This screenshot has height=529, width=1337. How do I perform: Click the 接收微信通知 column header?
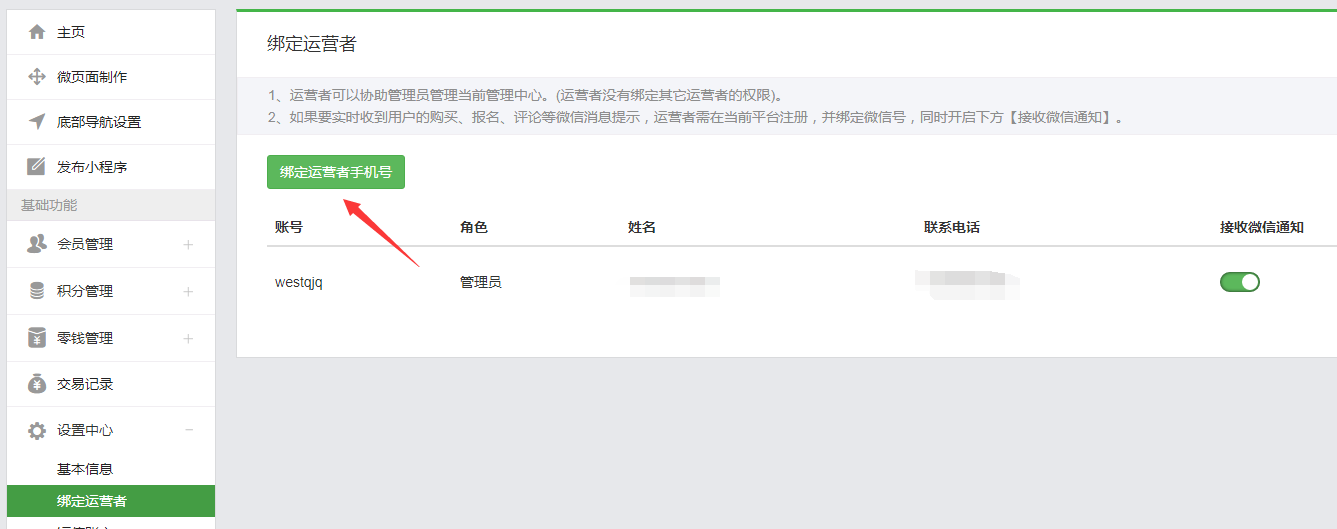tap(1261, 227)
